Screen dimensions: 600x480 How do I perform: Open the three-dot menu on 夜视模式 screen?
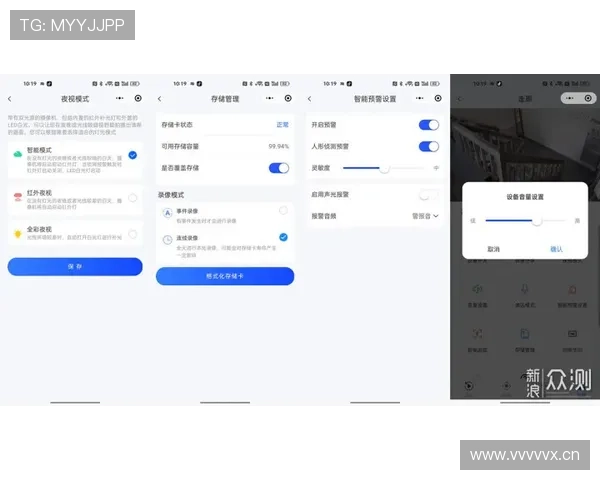119,98
